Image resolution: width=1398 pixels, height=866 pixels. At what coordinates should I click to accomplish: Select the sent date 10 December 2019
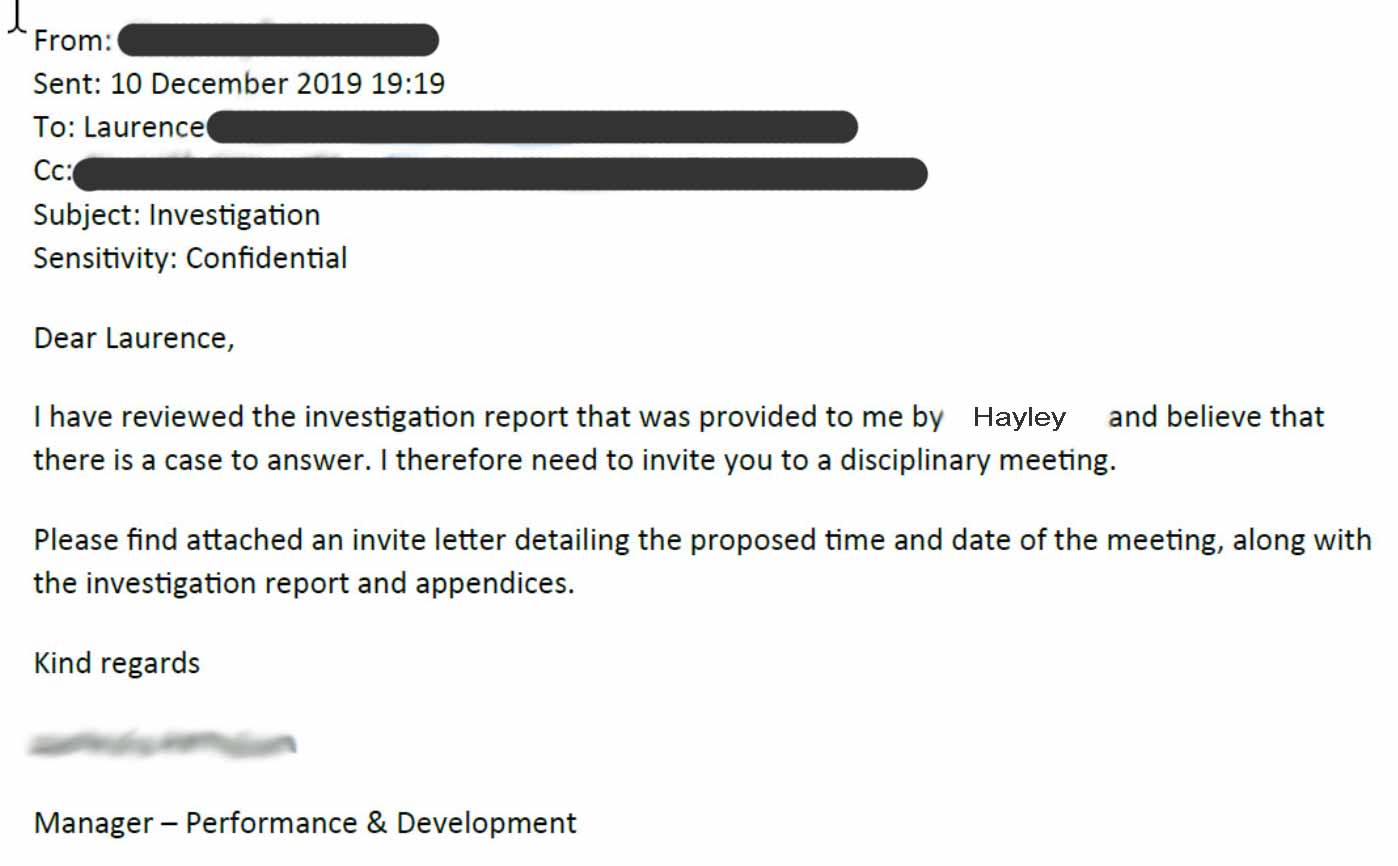coord(235,83)
